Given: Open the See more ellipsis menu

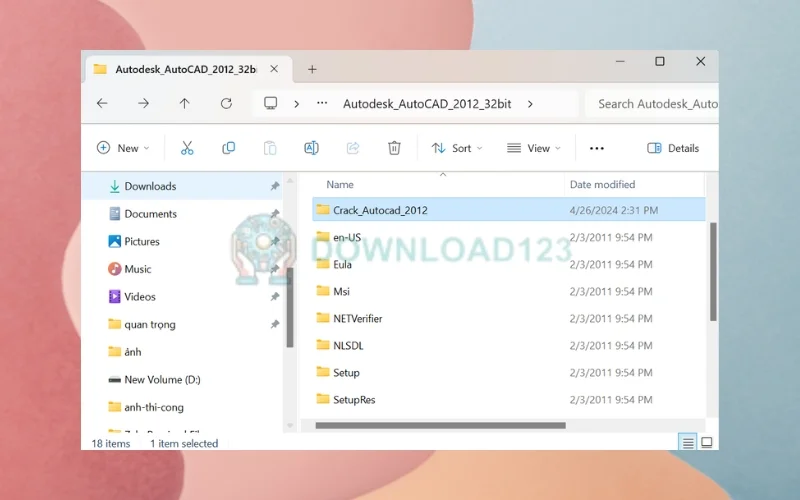Looking at the screenshot, I should pos(597,148).
